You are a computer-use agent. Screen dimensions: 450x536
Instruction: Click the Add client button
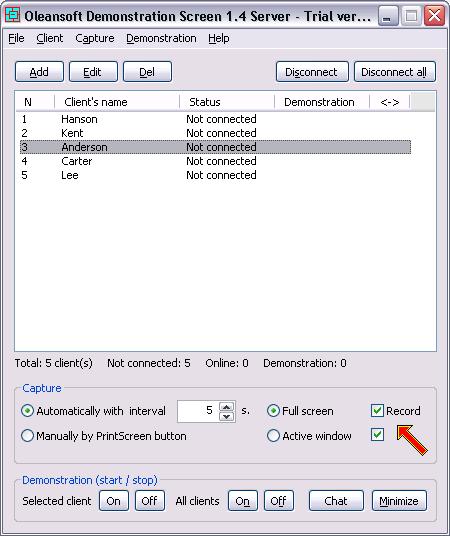click(x=39, y=72)
